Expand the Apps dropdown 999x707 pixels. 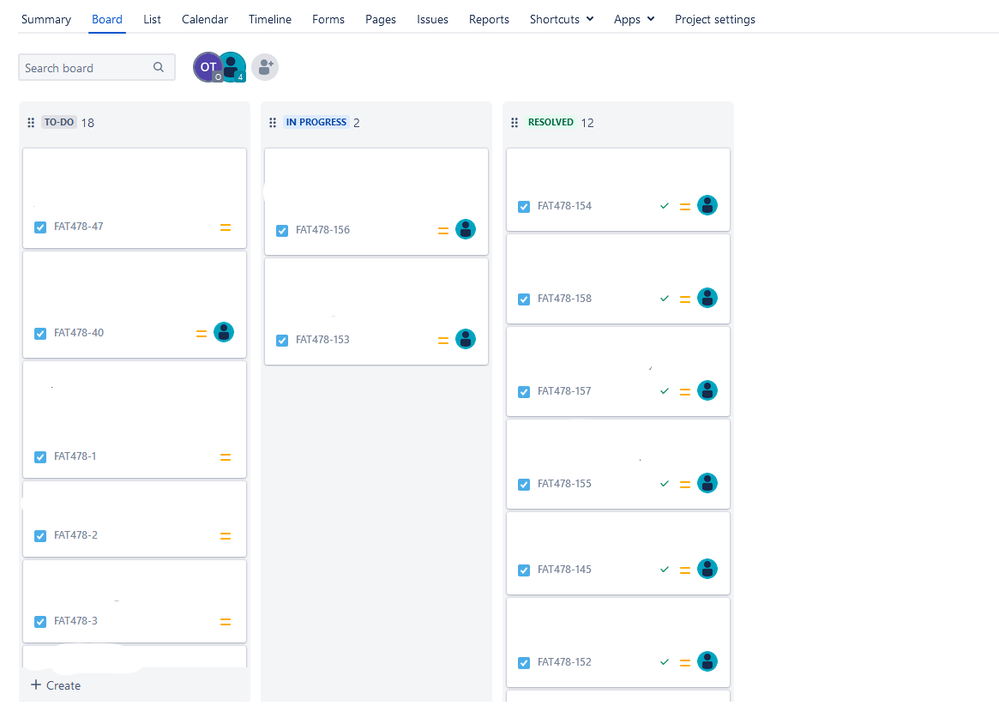[634, 19]
